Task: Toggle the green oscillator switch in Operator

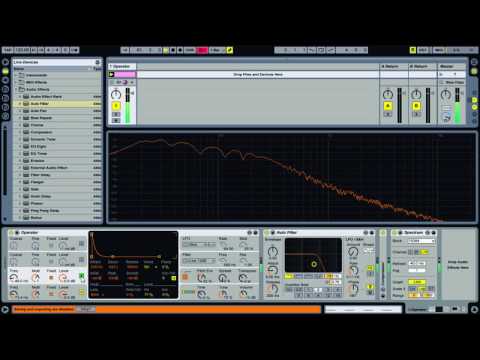Action: pos(82,275)
